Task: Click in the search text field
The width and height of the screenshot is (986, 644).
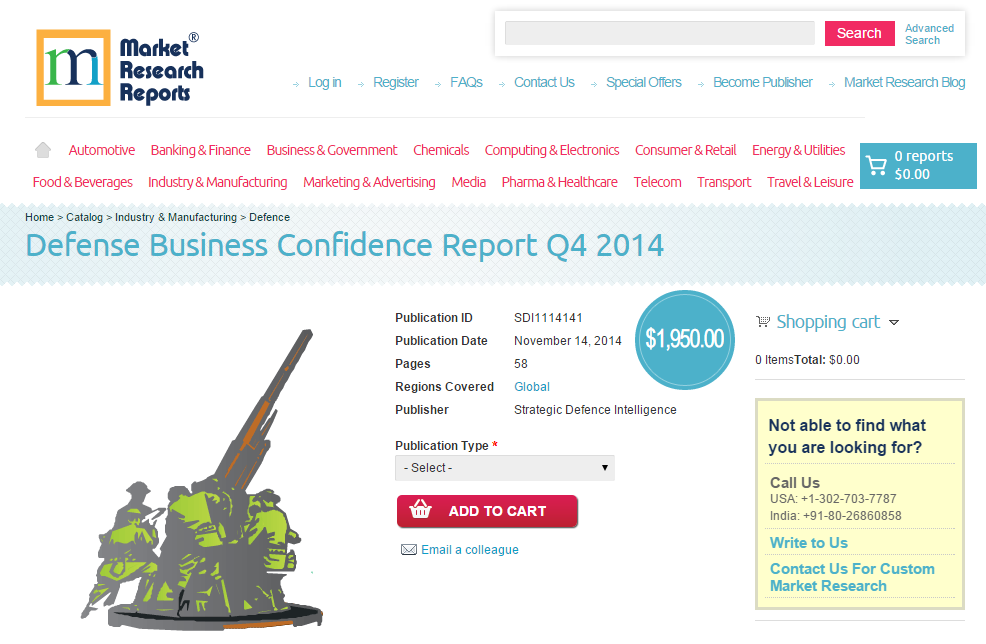Action: pos(659,33)
